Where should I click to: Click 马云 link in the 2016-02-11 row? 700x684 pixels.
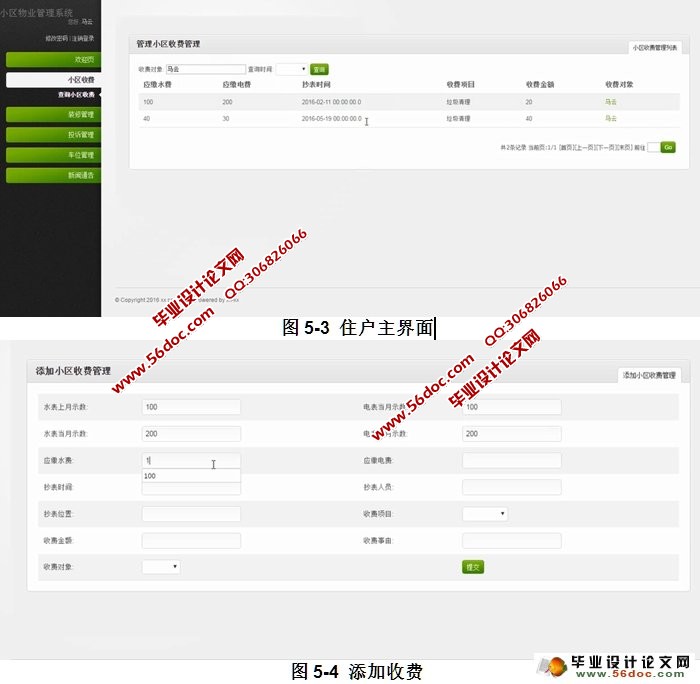tap(611, 102)
